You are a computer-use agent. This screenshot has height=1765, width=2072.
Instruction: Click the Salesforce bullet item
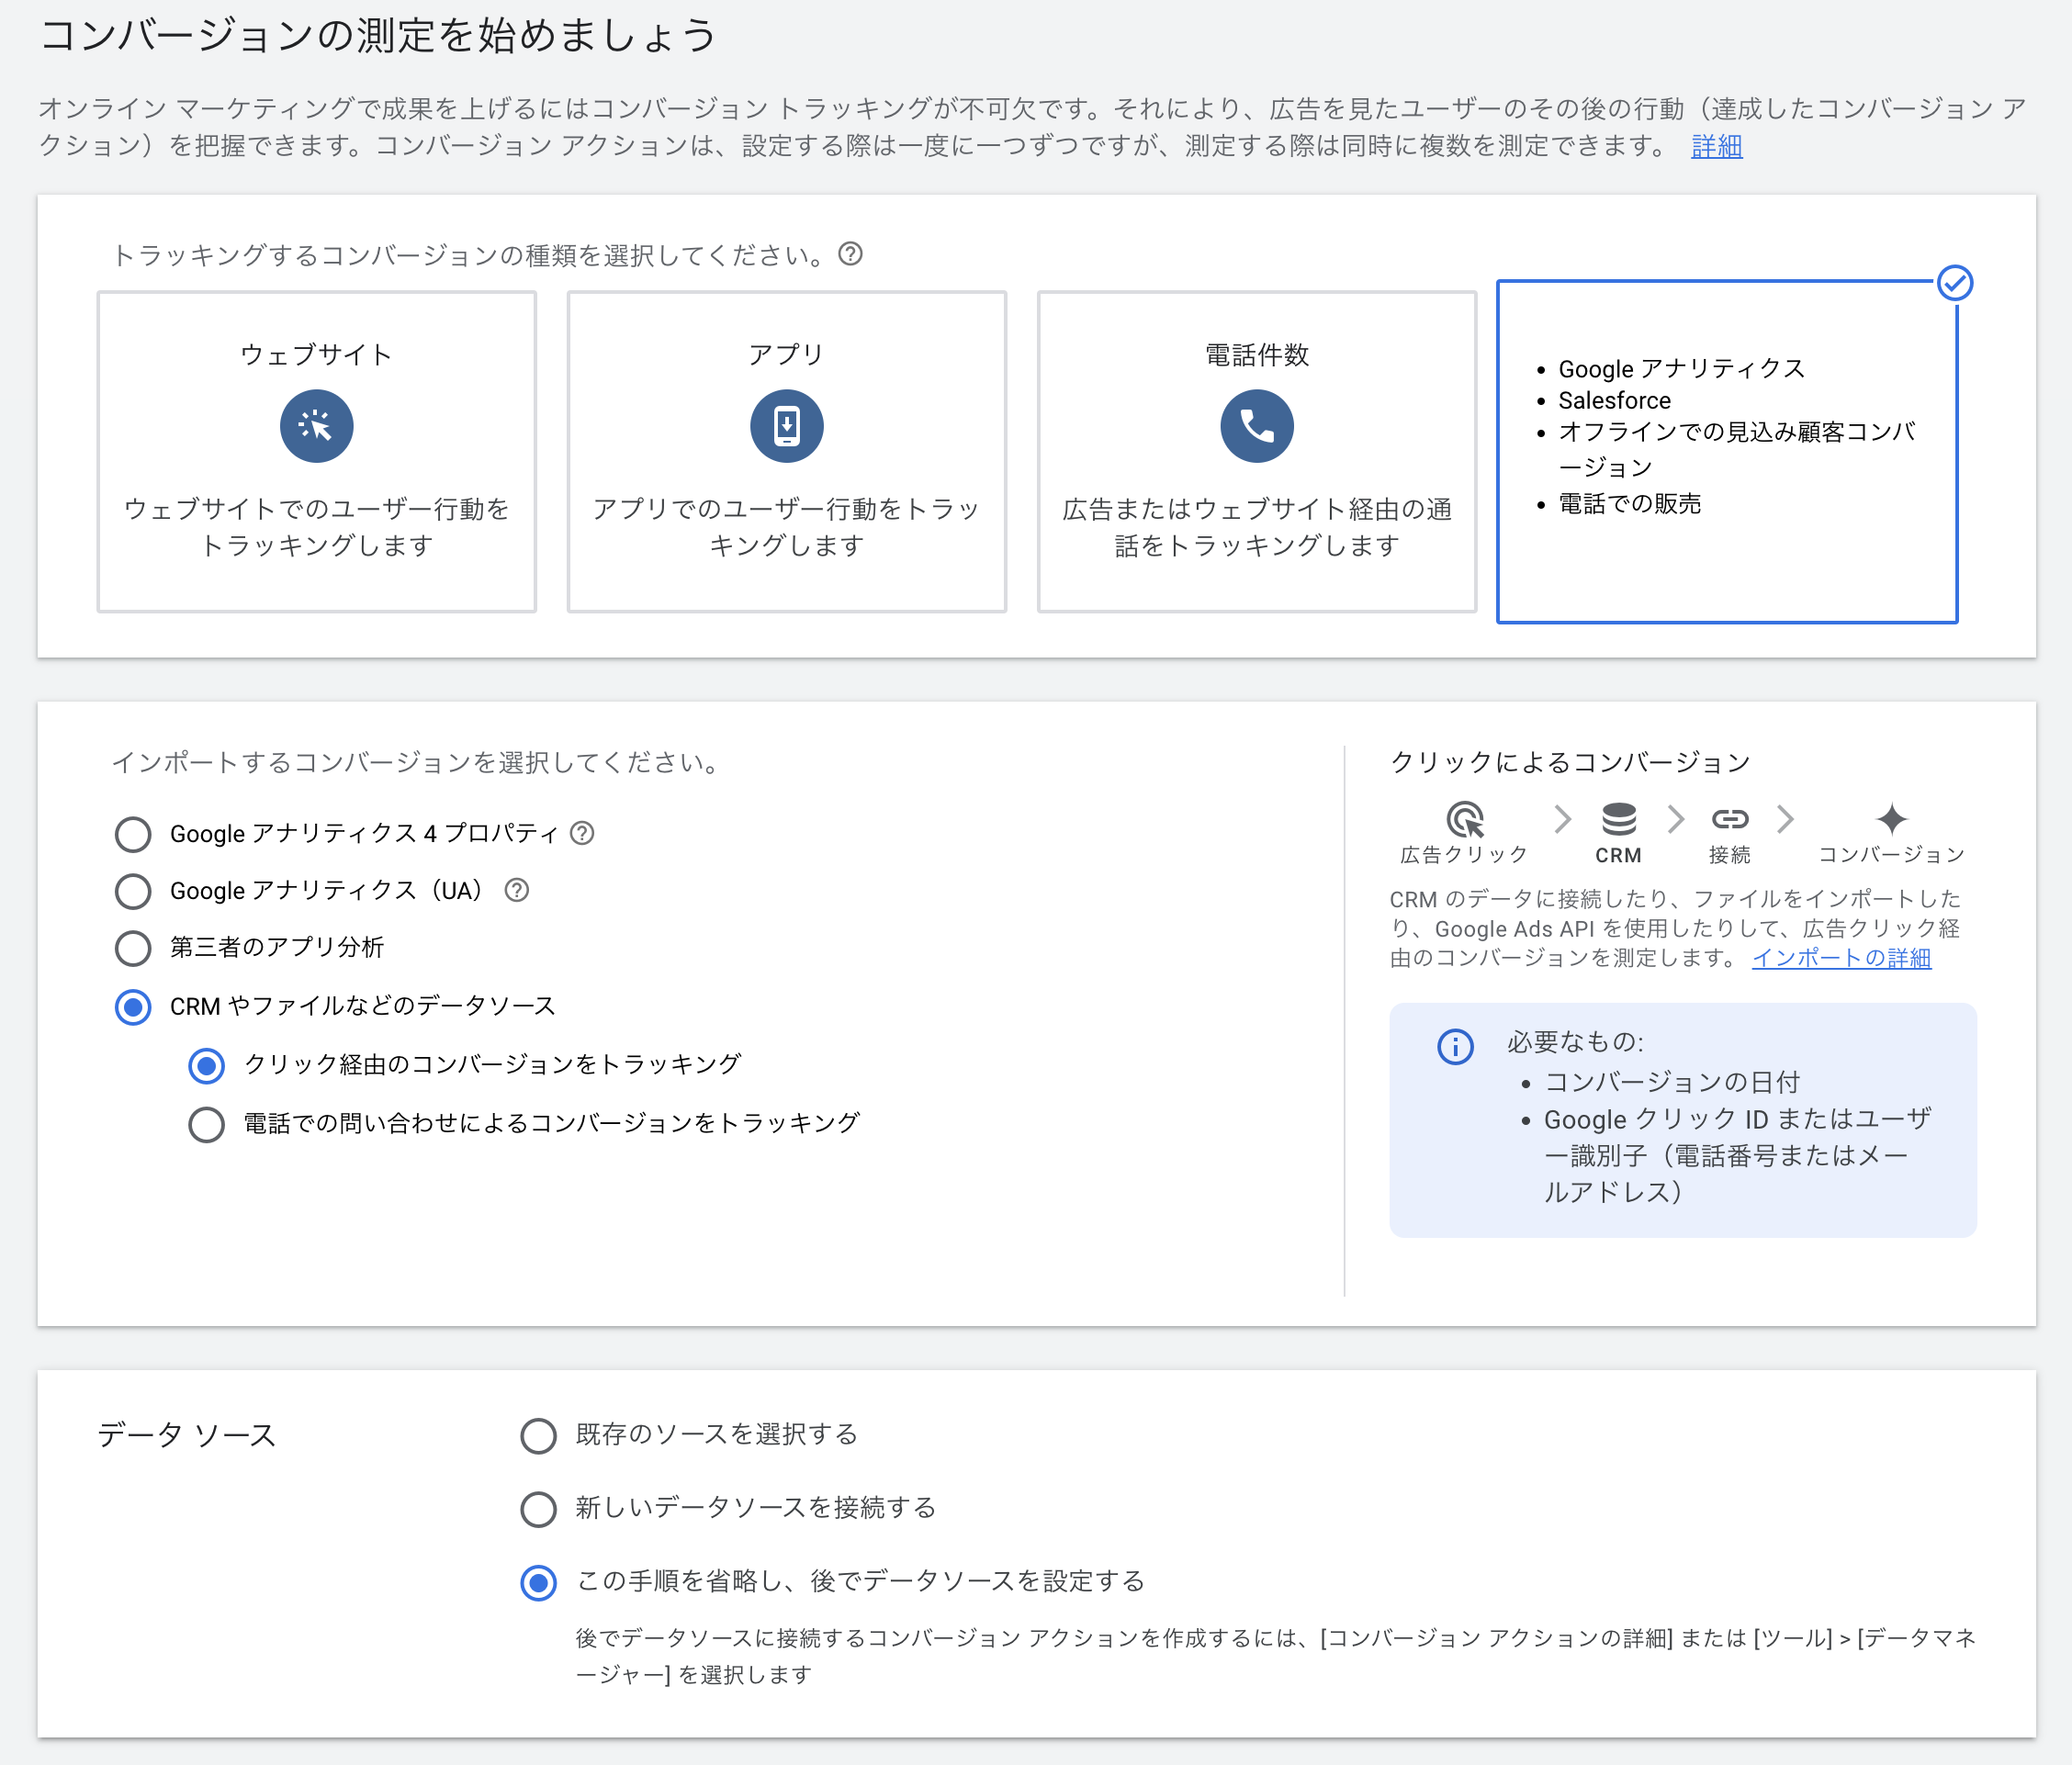1614,400
